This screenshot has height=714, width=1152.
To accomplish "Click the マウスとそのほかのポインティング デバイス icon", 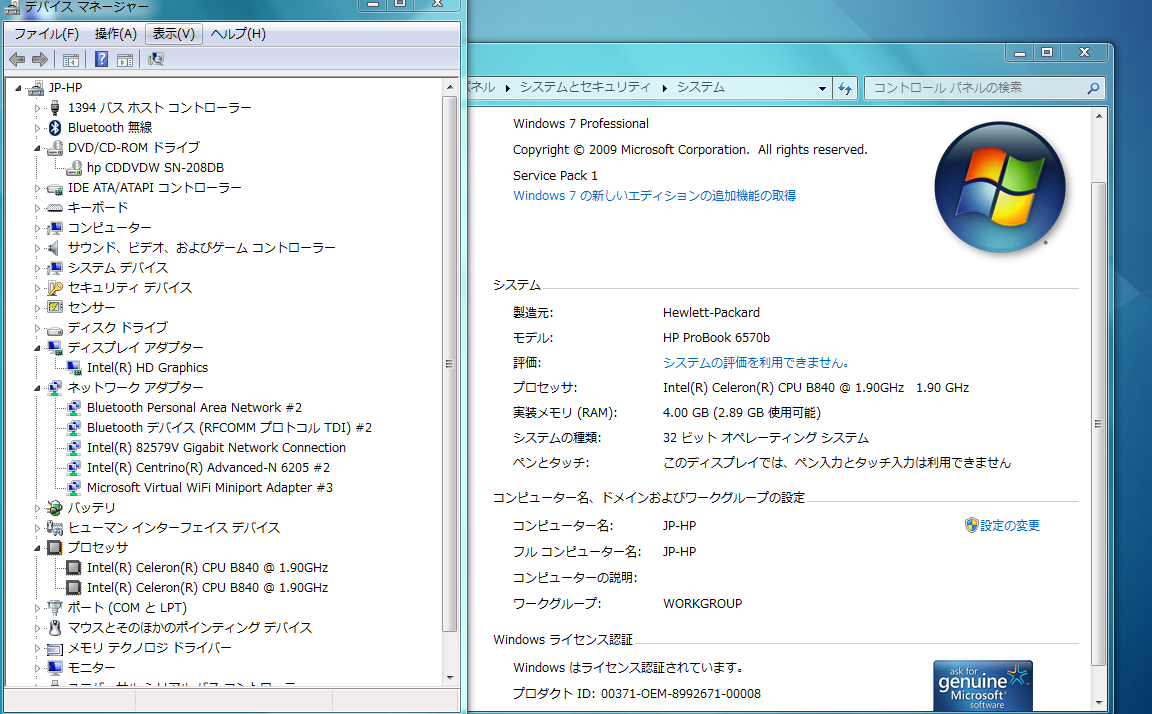I will click(x=54, y=628).
